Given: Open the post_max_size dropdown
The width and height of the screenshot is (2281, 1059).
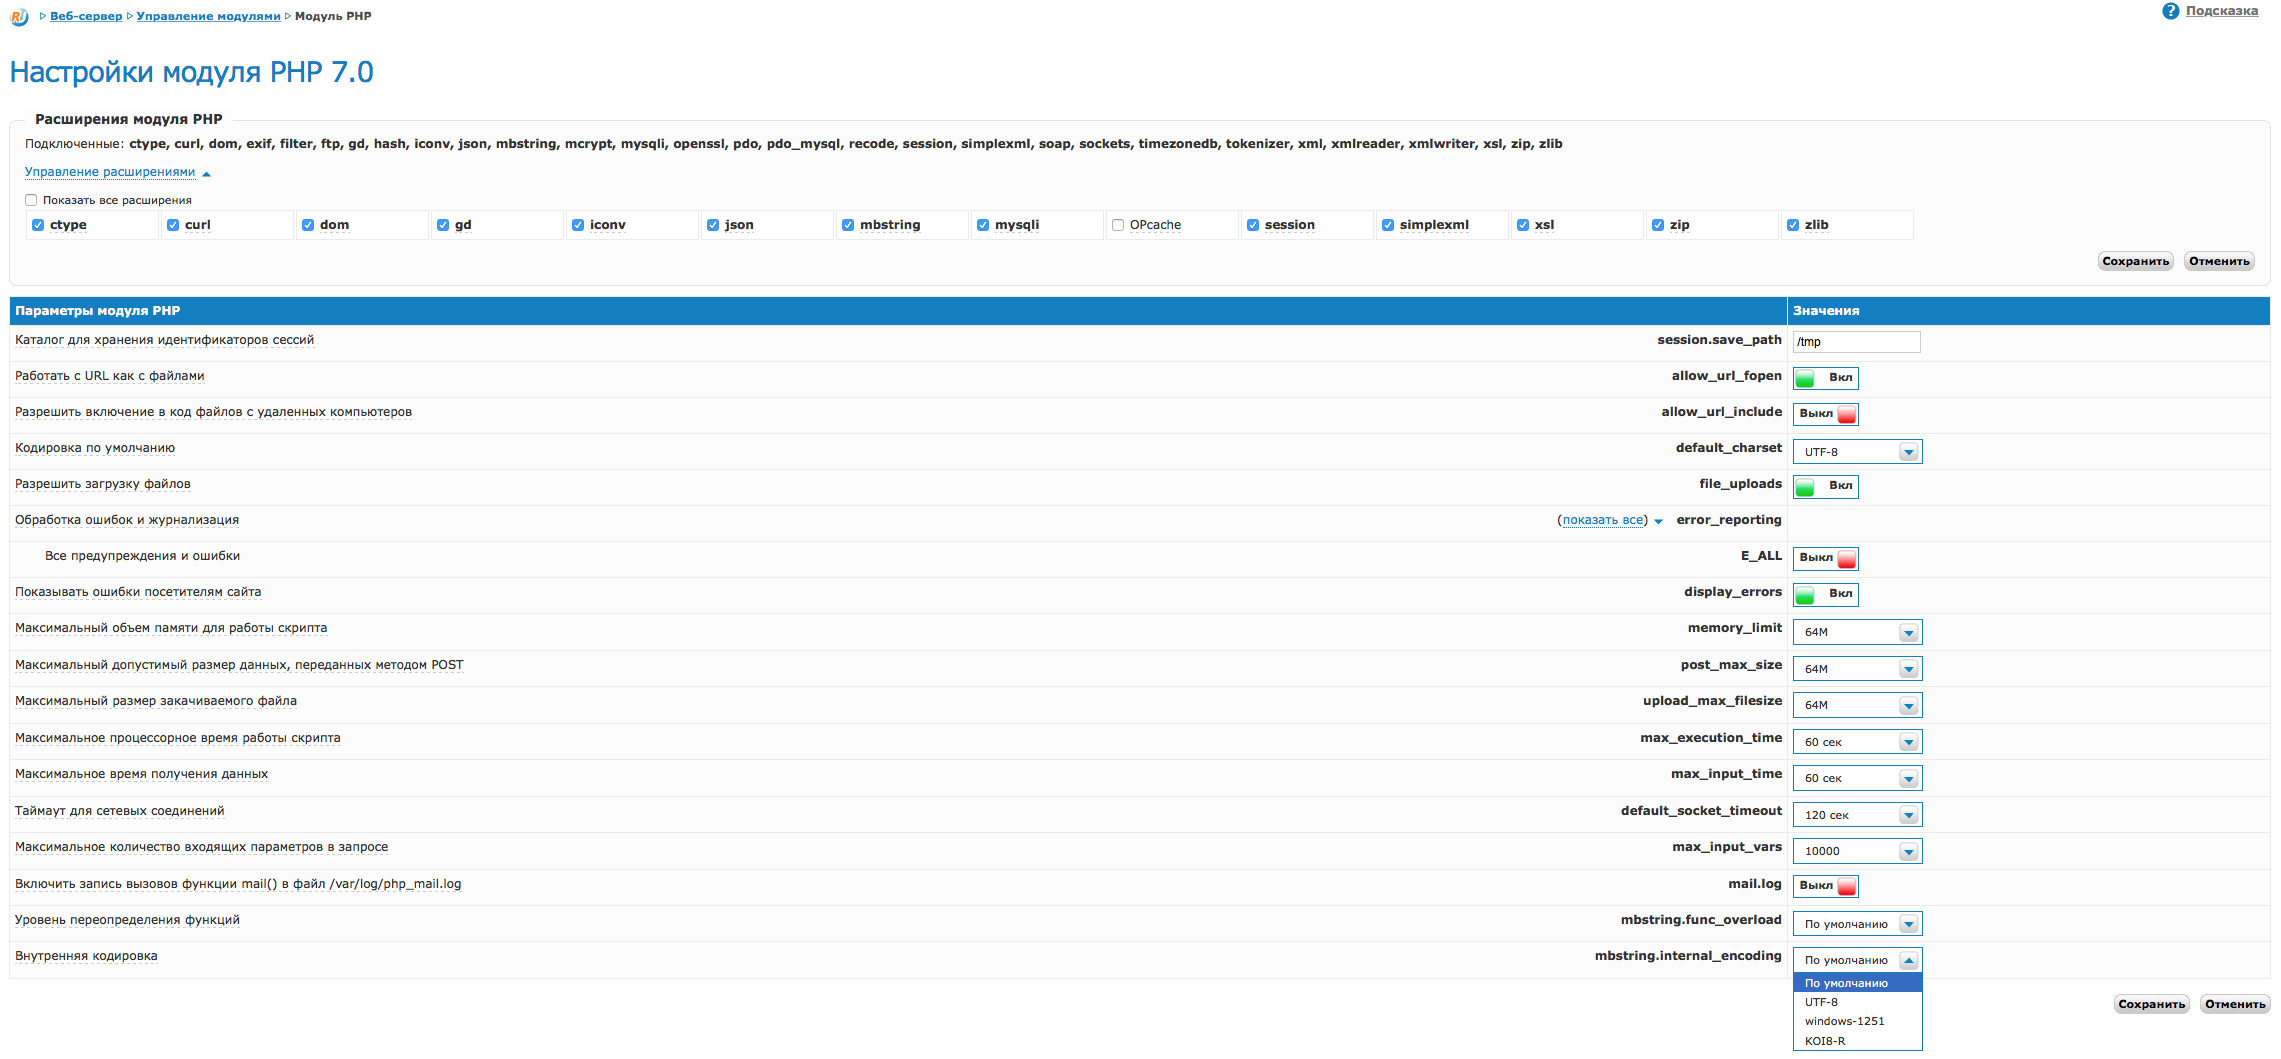Looking at the screenshot, I should pos(1857,669).
